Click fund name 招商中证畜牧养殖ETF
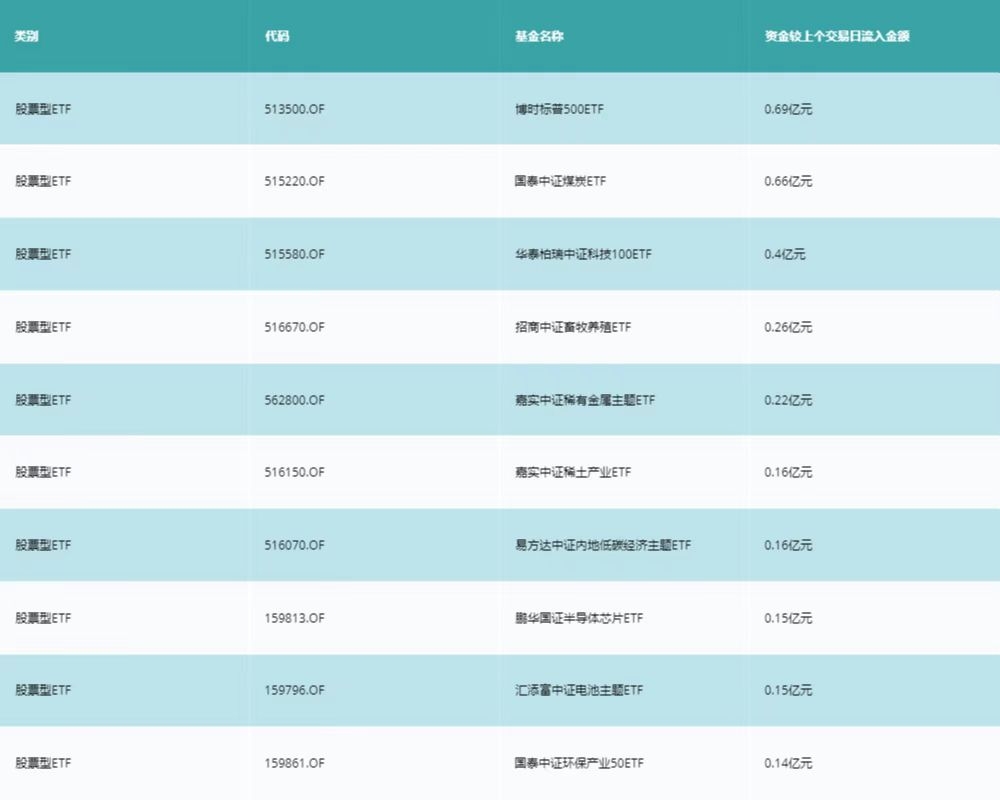 coord(573,327)
